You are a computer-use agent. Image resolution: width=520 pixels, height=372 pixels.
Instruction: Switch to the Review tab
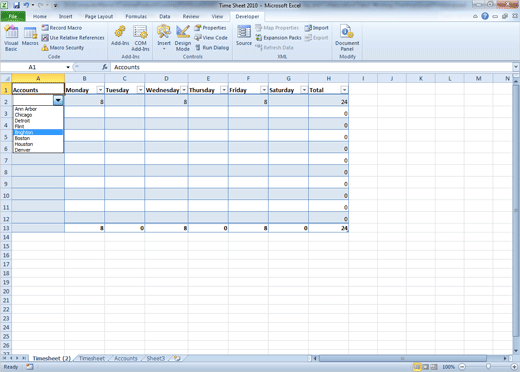coord(191,16)
